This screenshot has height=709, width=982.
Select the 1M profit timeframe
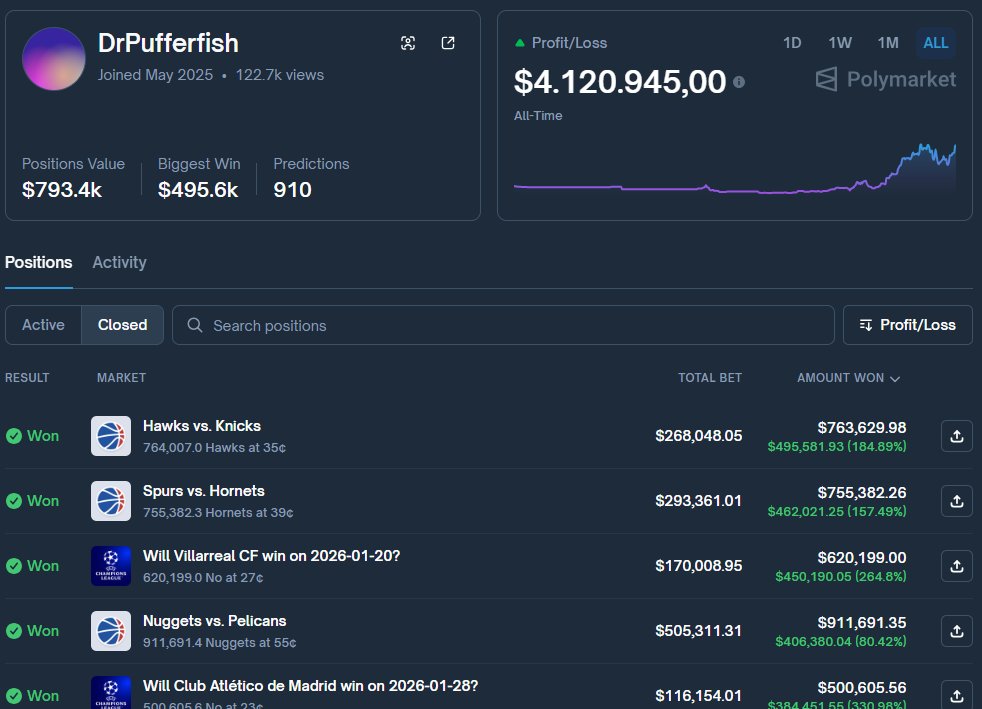click(888, 43)
